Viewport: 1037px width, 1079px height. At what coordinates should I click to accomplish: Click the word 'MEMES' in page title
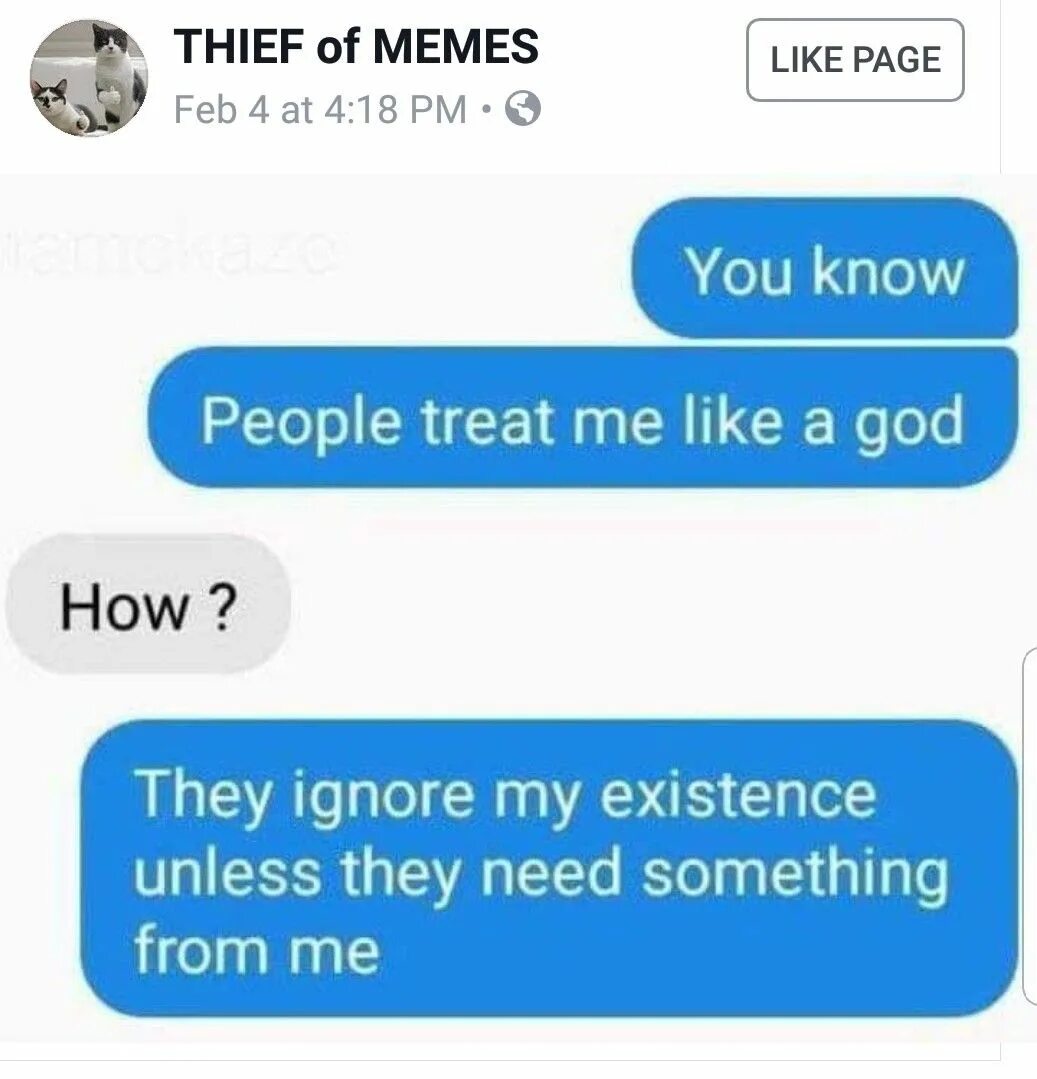point(456,46)
